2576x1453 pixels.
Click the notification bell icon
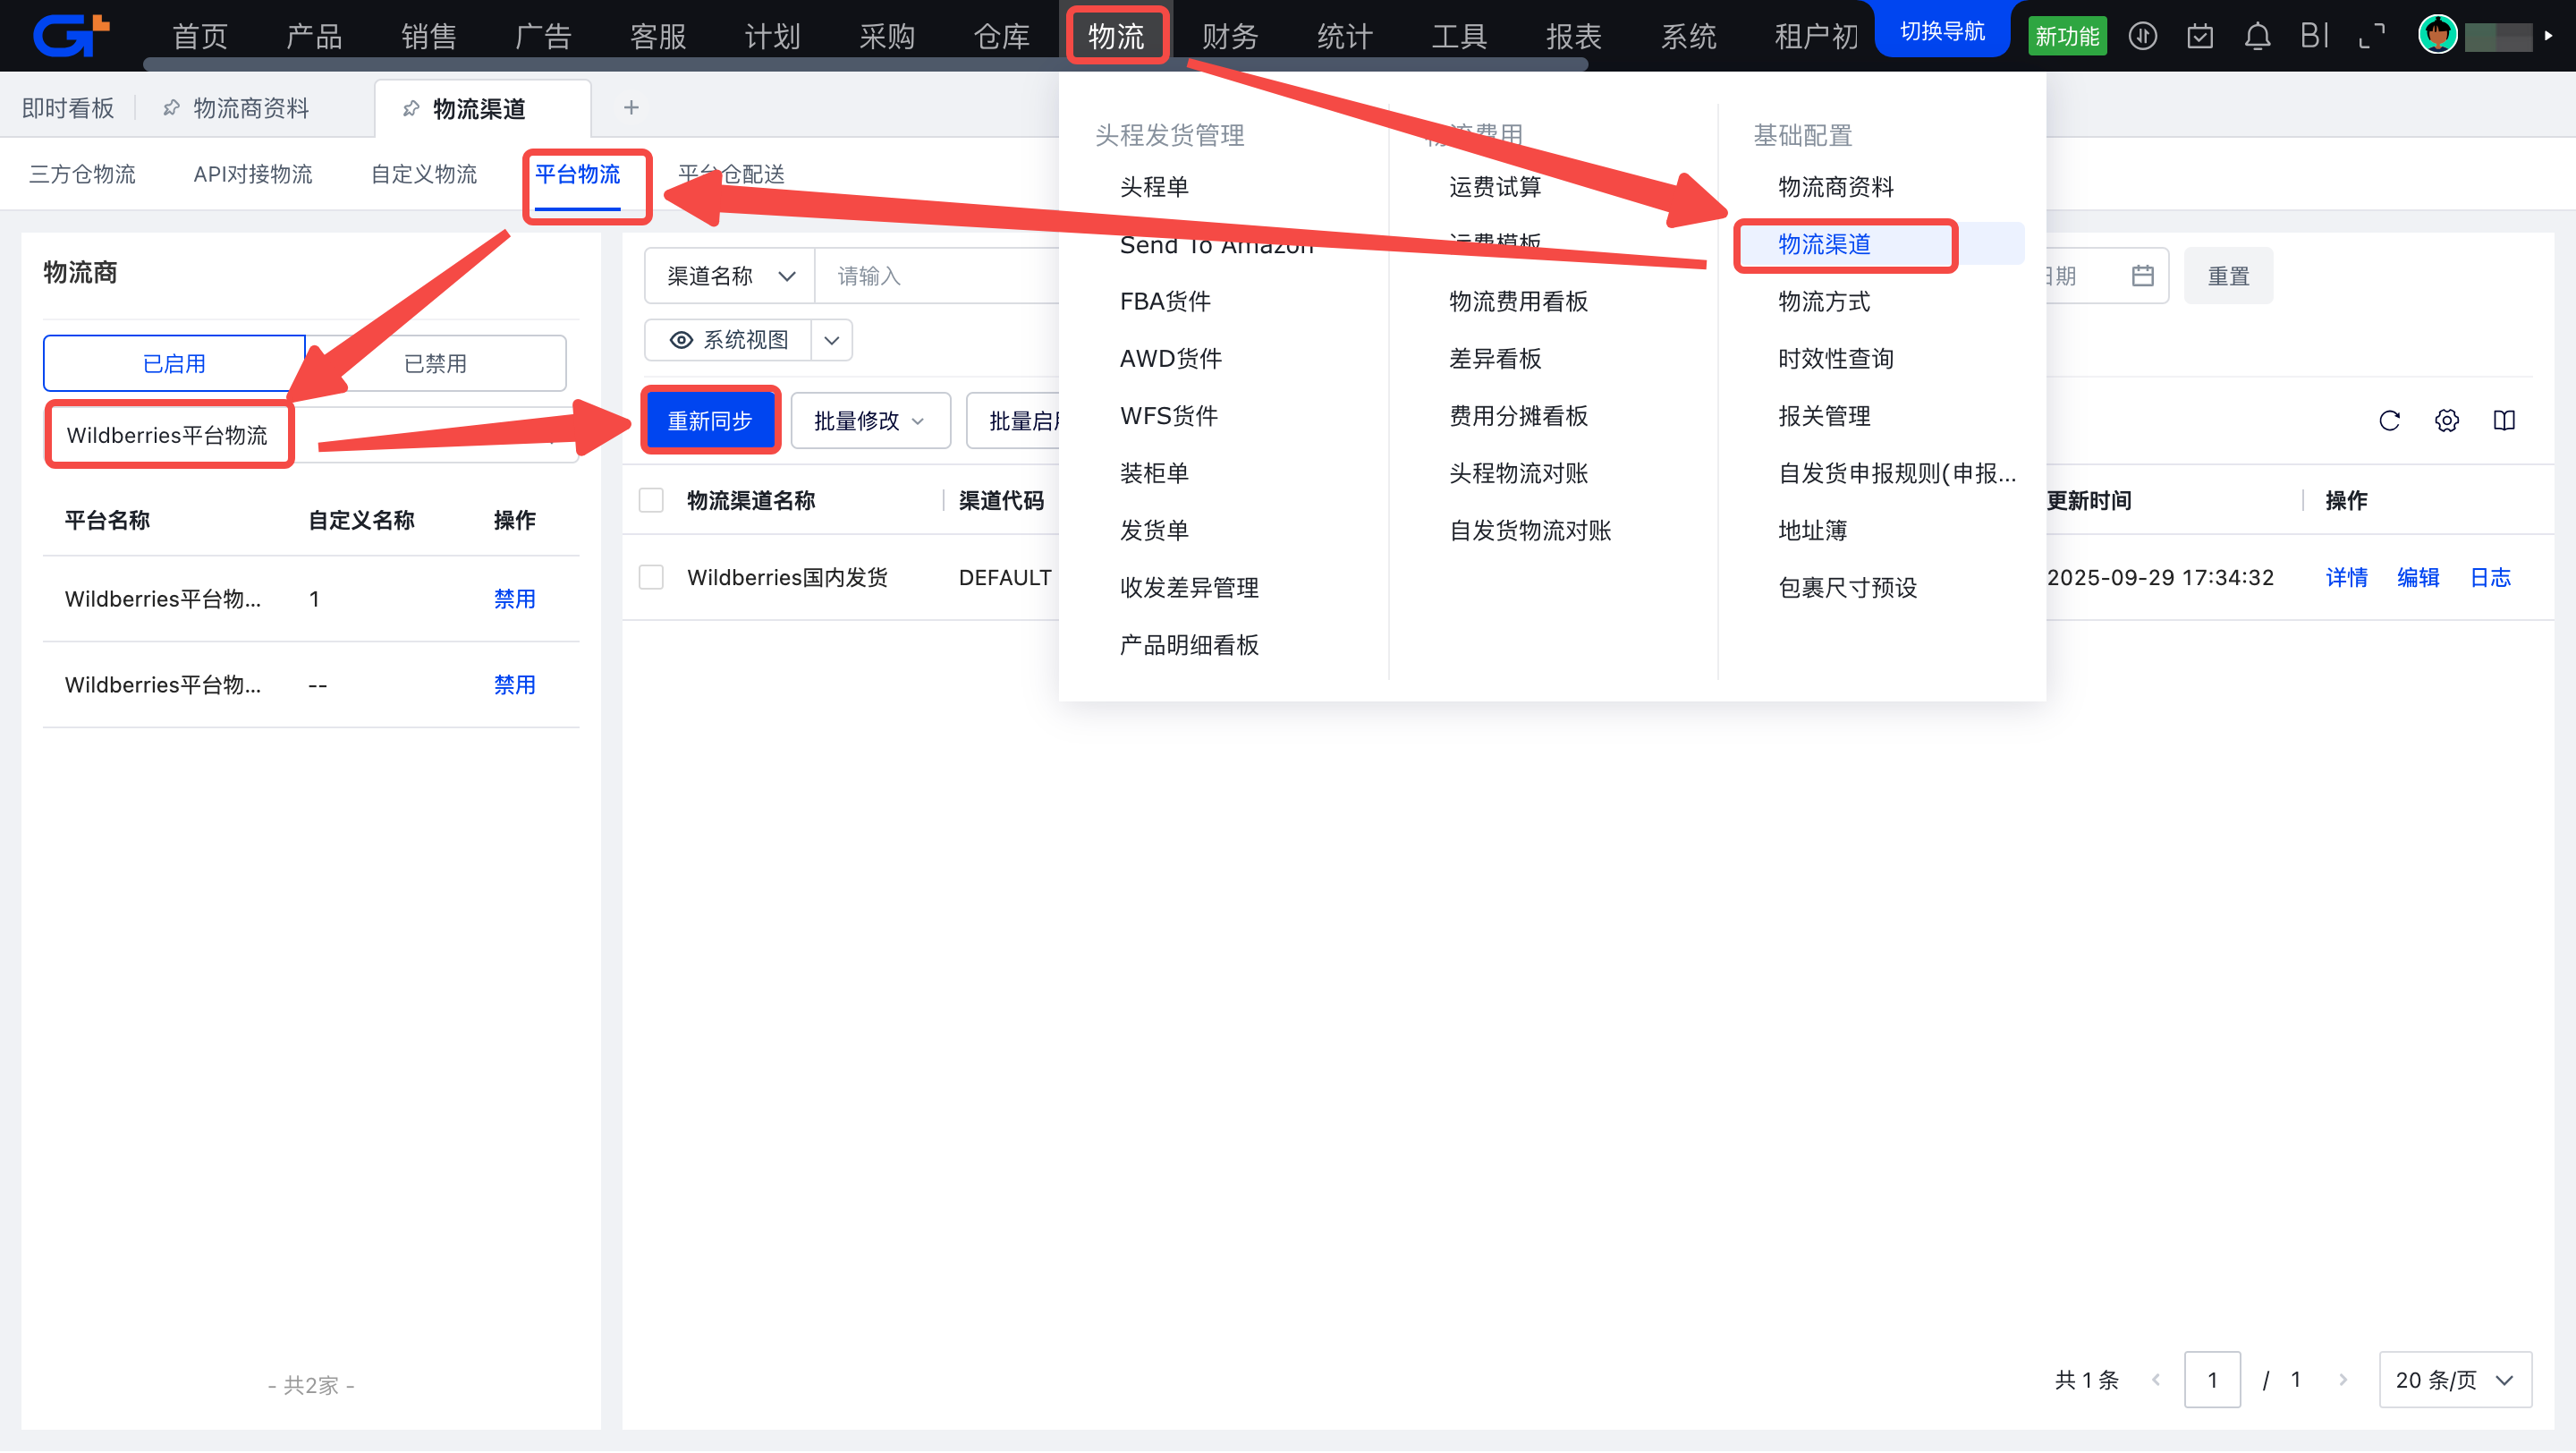click(x=2256, y=37)
